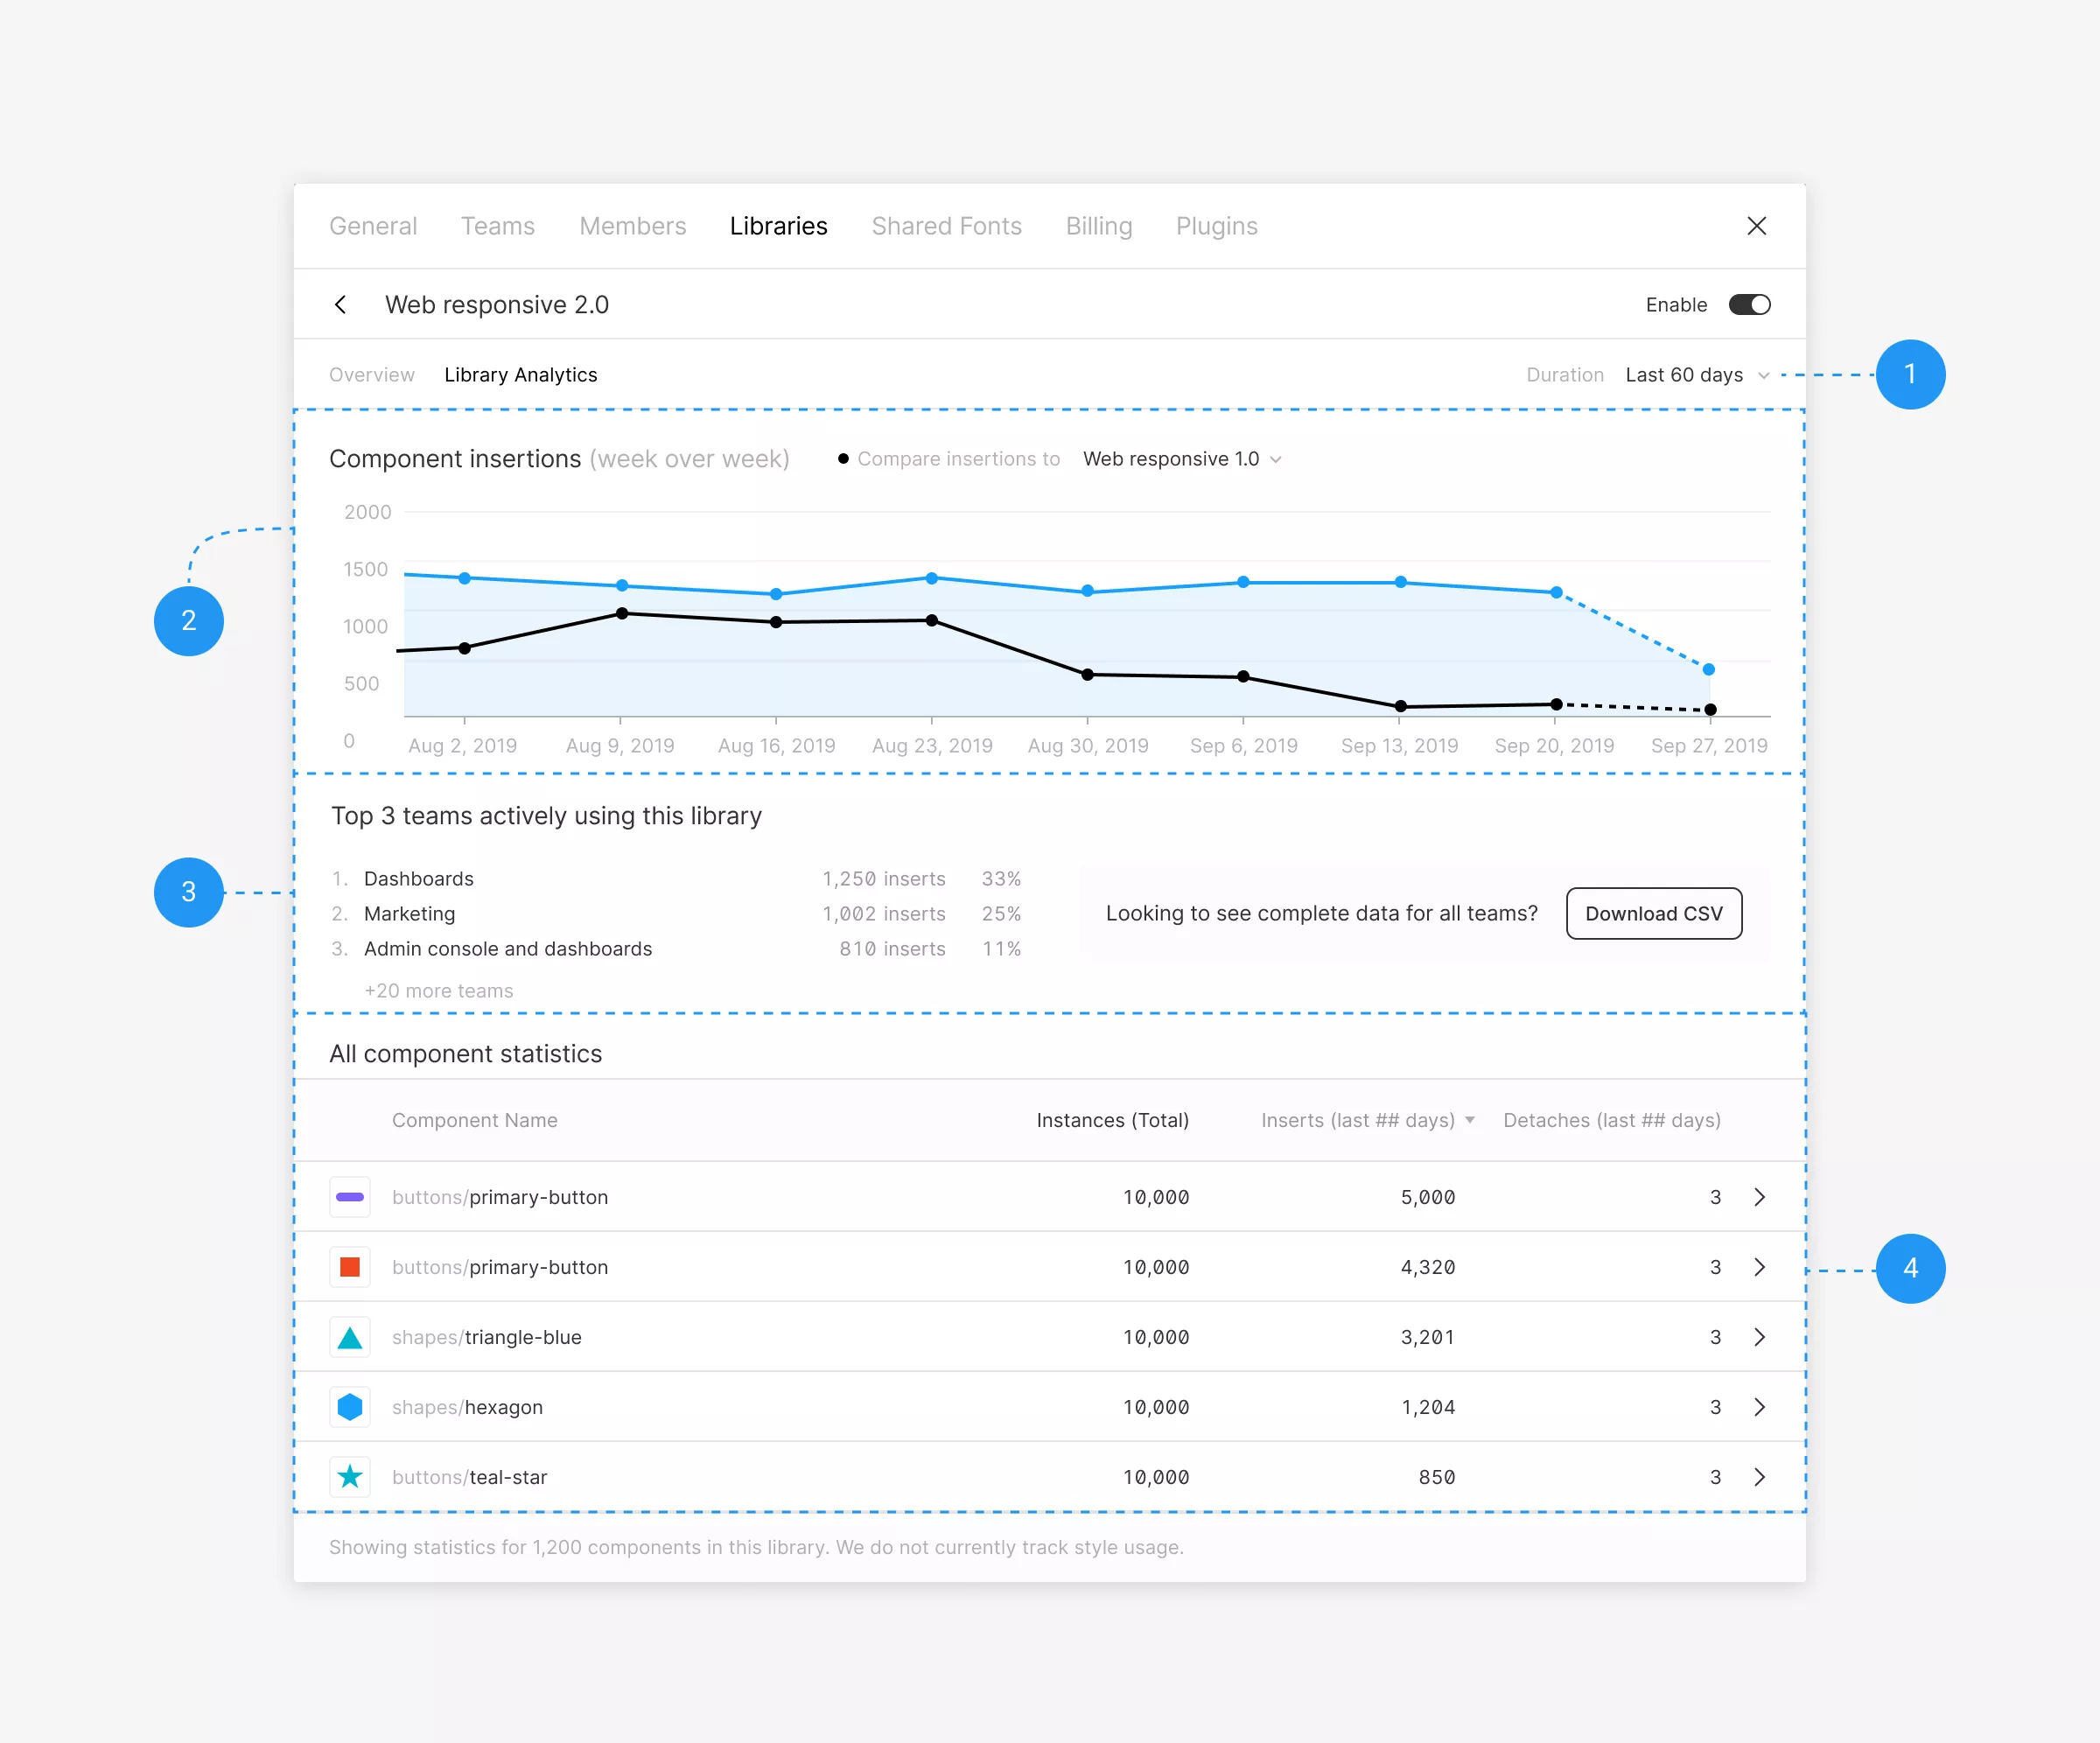This screenshot has width=2100, height=1743.
Task: Click the blue hexagon component icon
Action: [350, 1407]
